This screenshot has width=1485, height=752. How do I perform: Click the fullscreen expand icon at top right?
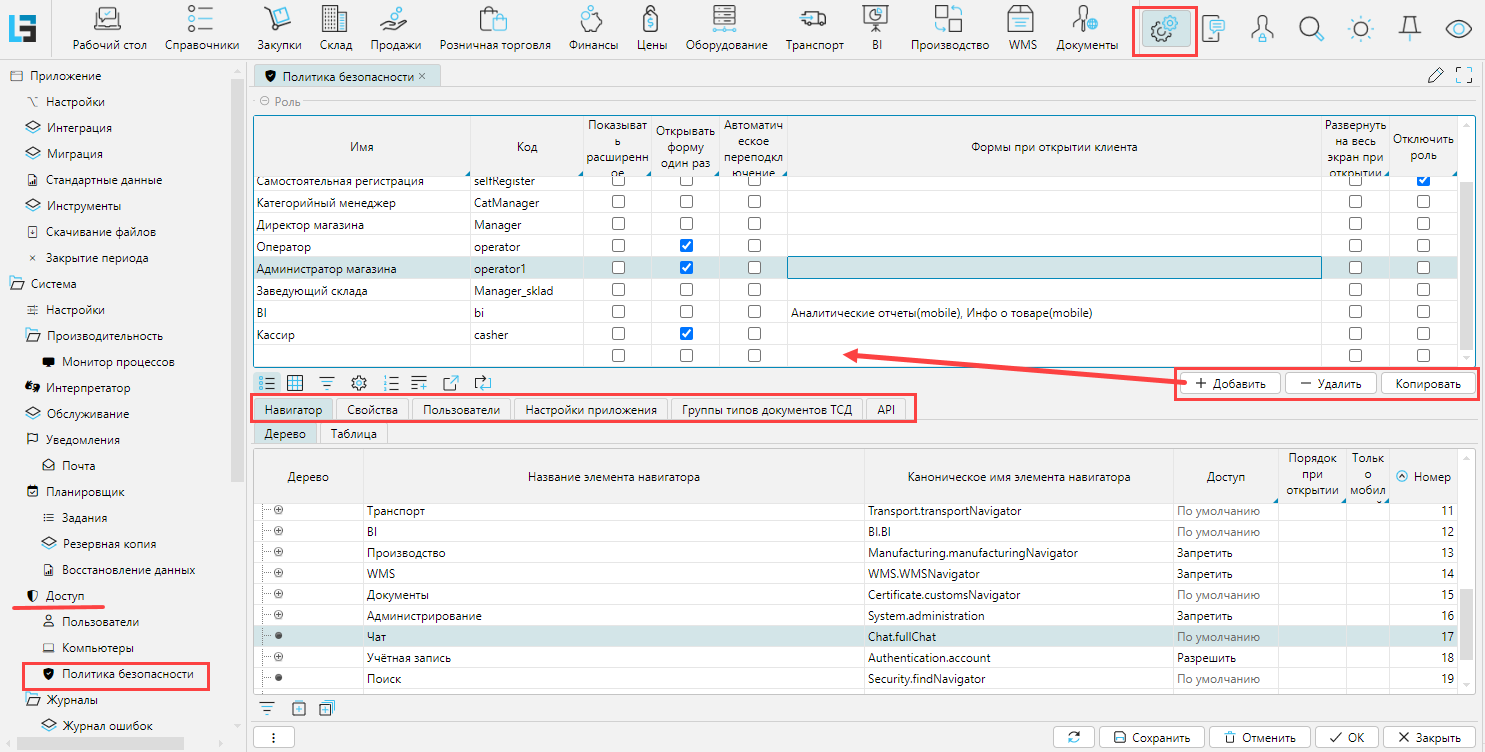(x=1464, y=75)
